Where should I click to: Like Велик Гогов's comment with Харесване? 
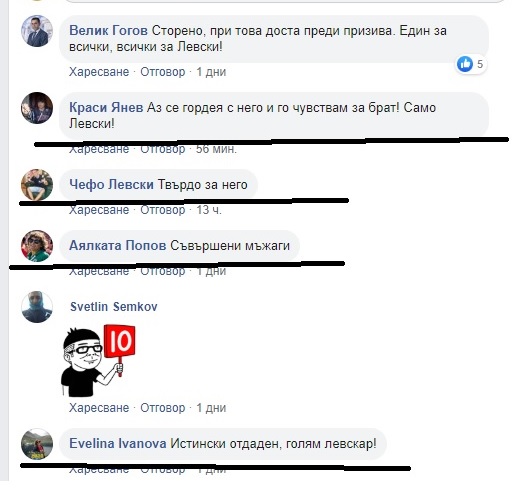(x=99, y=72)
